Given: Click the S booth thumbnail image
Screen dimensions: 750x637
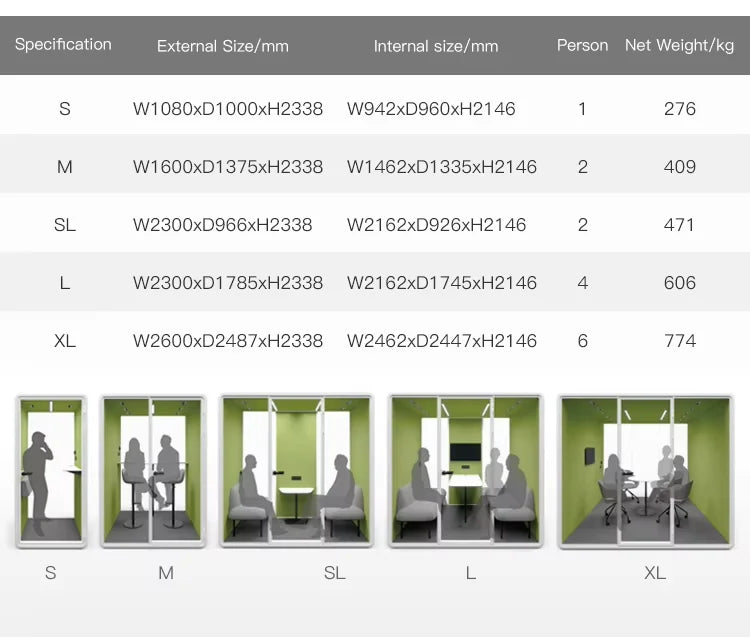Looking at the screenshot, I should (x=51, y=471).
